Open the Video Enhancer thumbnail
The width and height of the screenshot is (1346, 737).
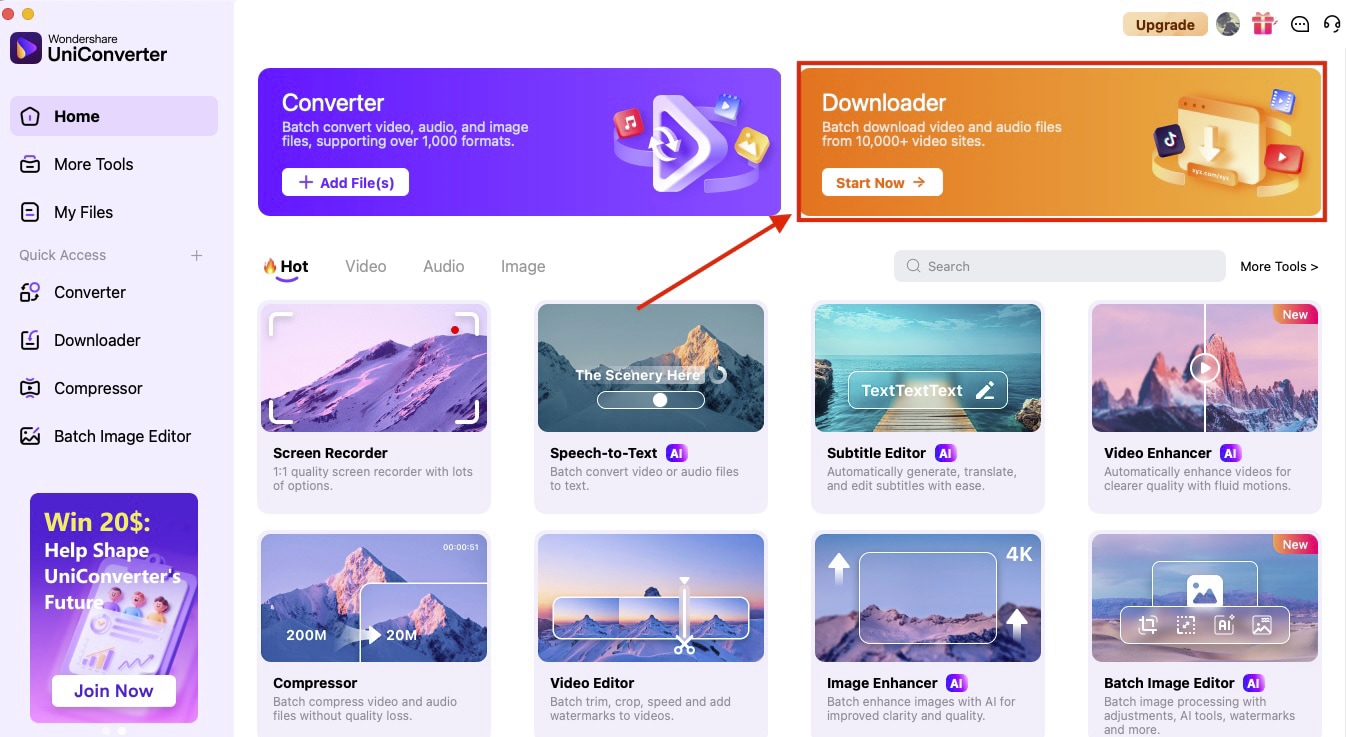[1205, 368]
